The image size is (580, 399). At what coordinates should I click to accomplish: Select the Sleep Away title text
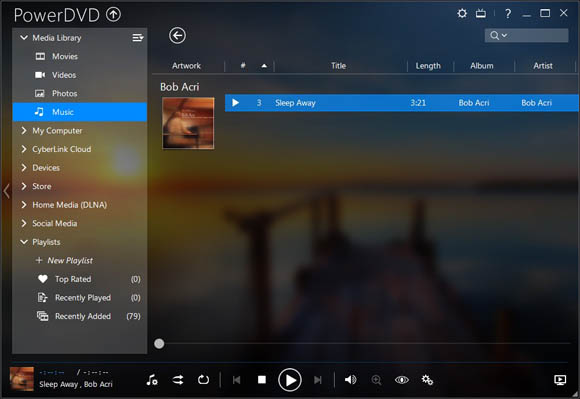295,103
